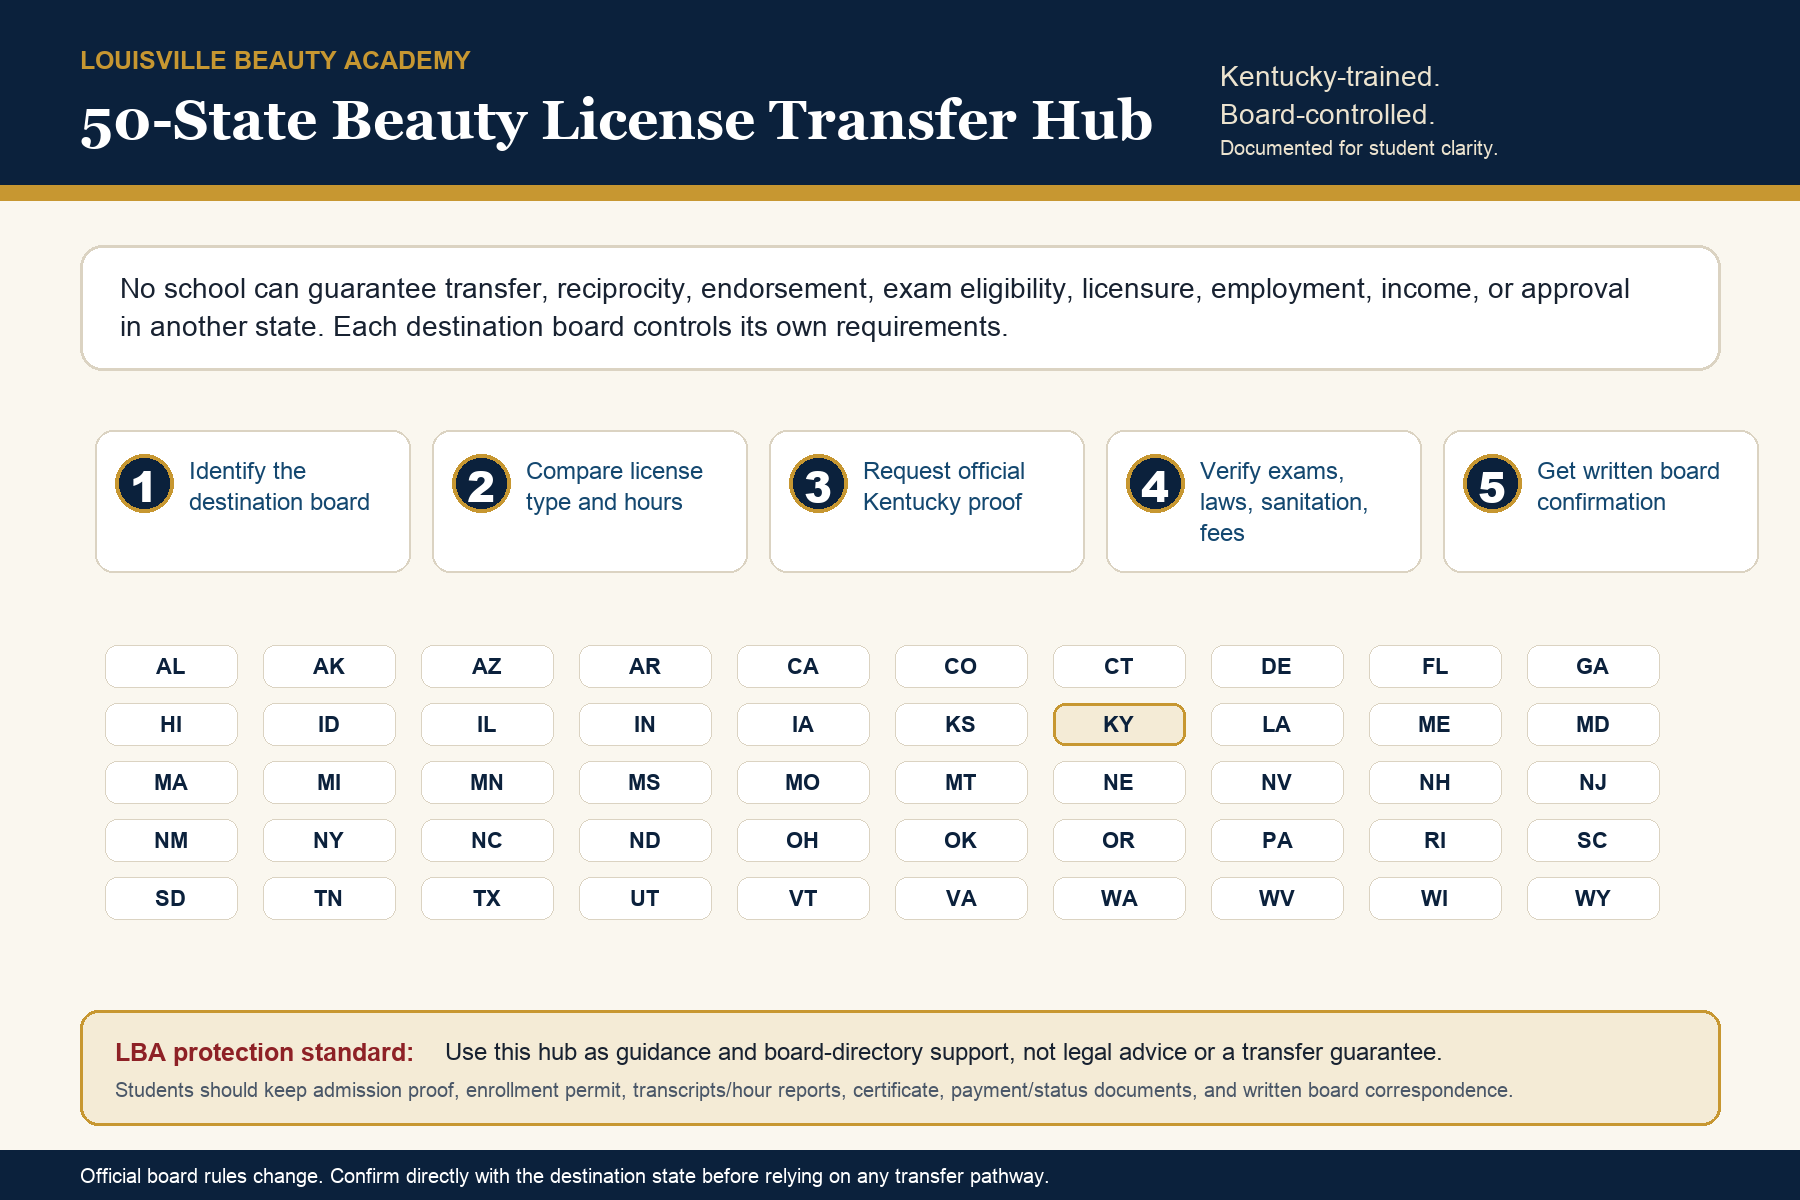The height and width of the screenshot is (1200, 1800).
Task: Select the MA state button
Action: 171,782
